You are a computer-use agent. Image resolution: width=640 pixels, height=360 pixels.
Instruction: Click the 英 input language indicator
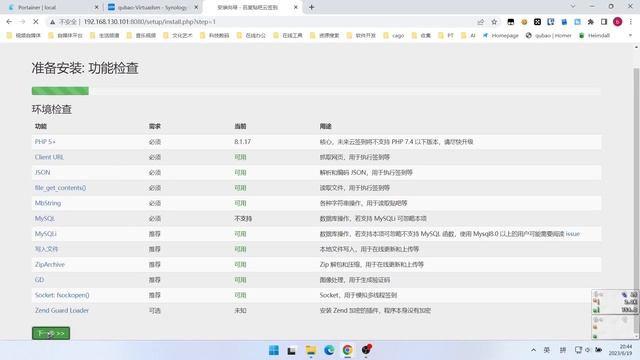point(547,350)
